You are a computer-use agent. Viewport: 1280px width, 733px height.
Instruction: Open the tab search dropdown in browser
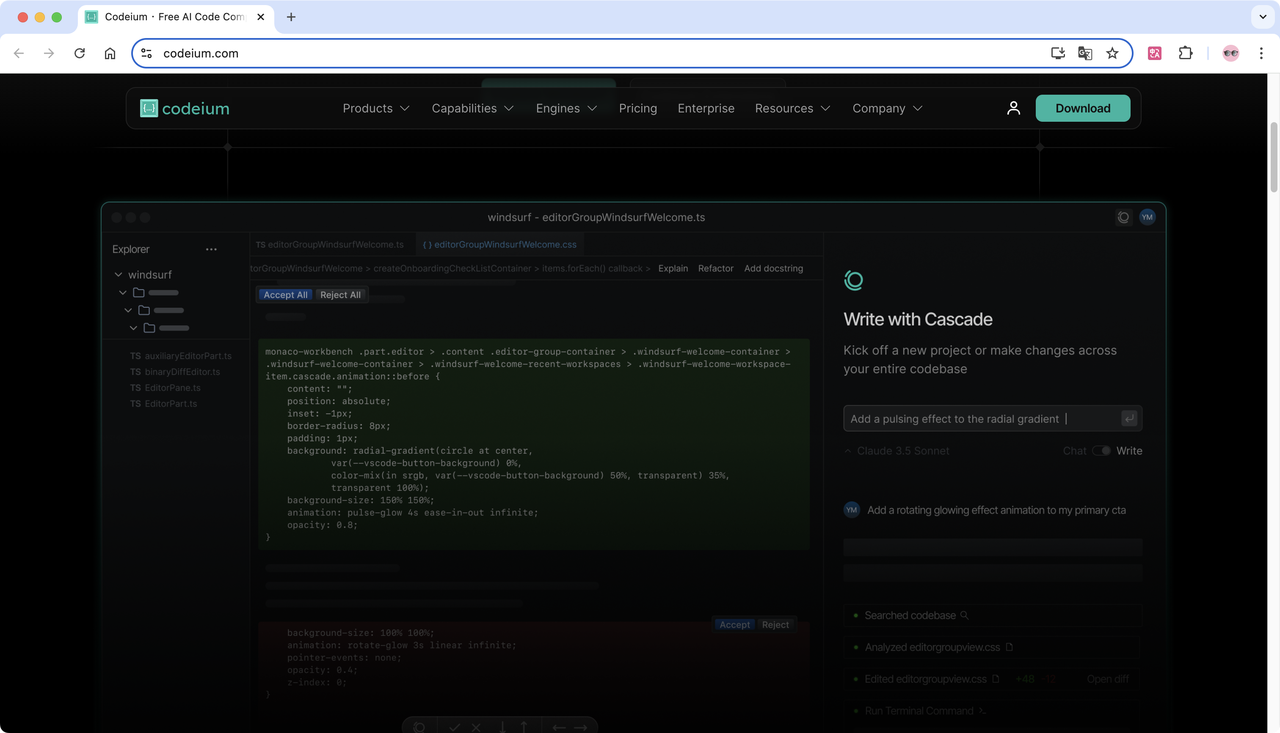click(x=1262, y=17)
